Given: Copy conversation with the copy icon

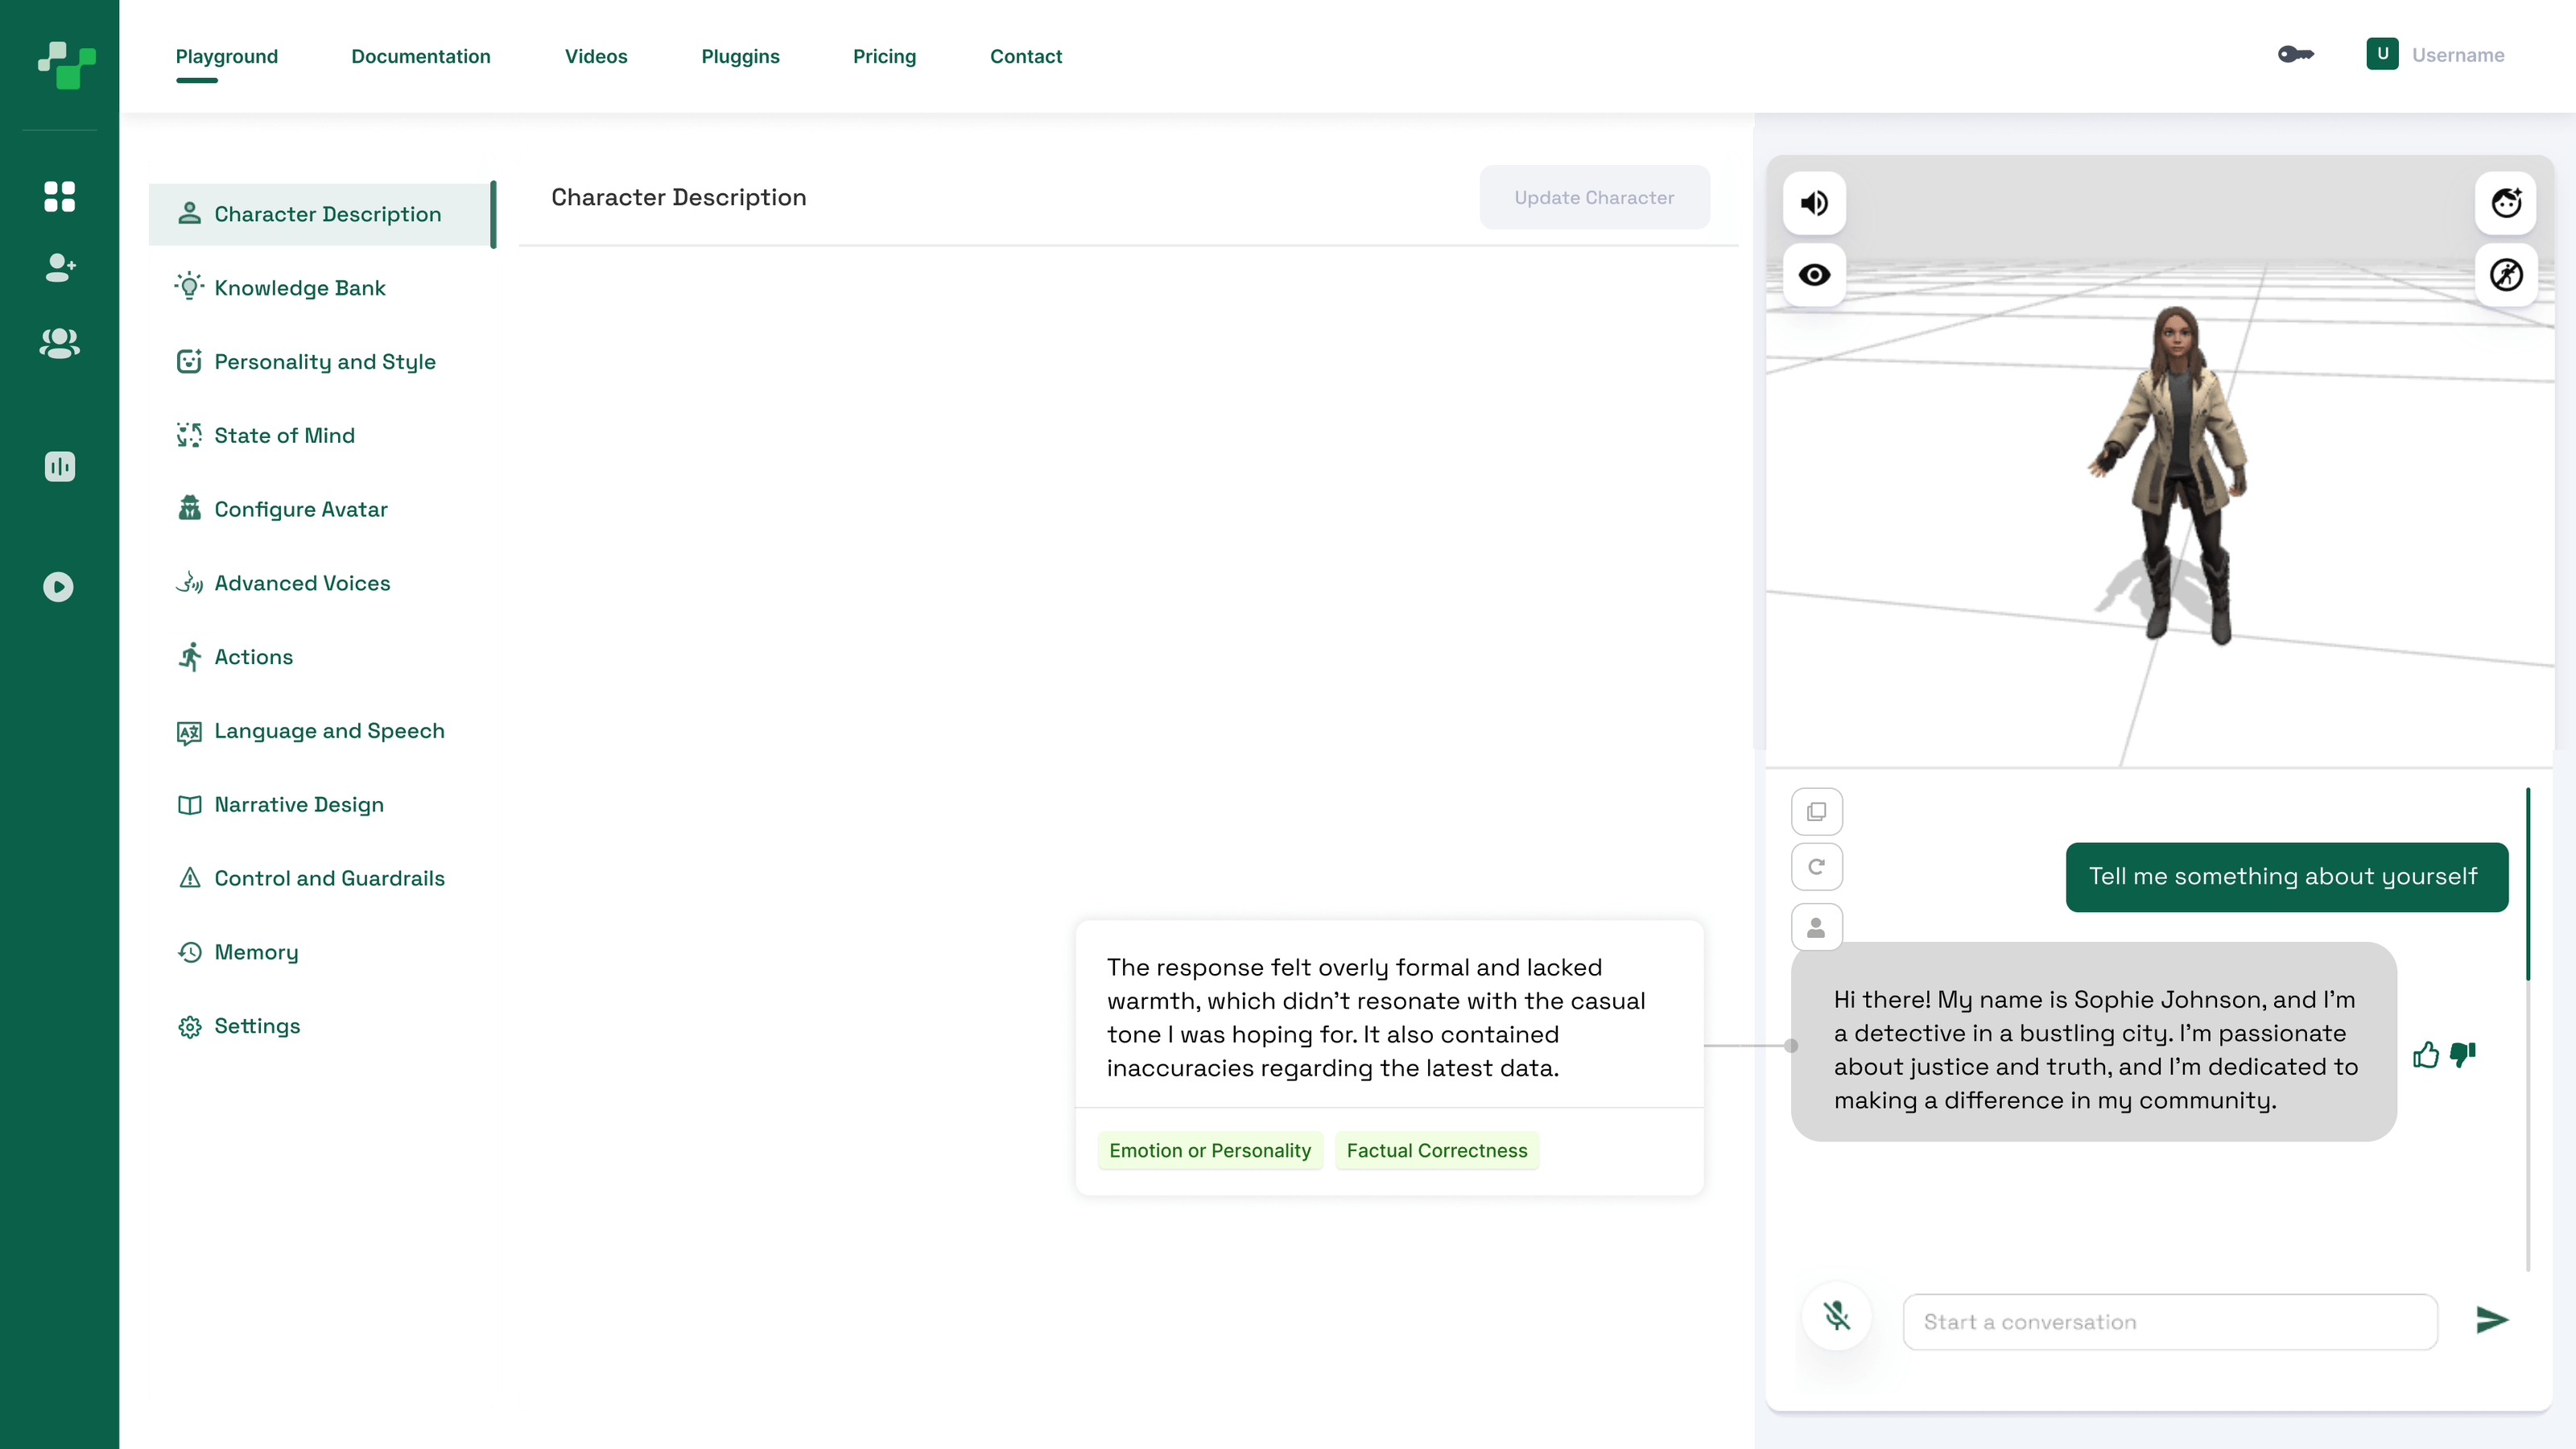Looking at the screenshot, I should pos(1816,811).
